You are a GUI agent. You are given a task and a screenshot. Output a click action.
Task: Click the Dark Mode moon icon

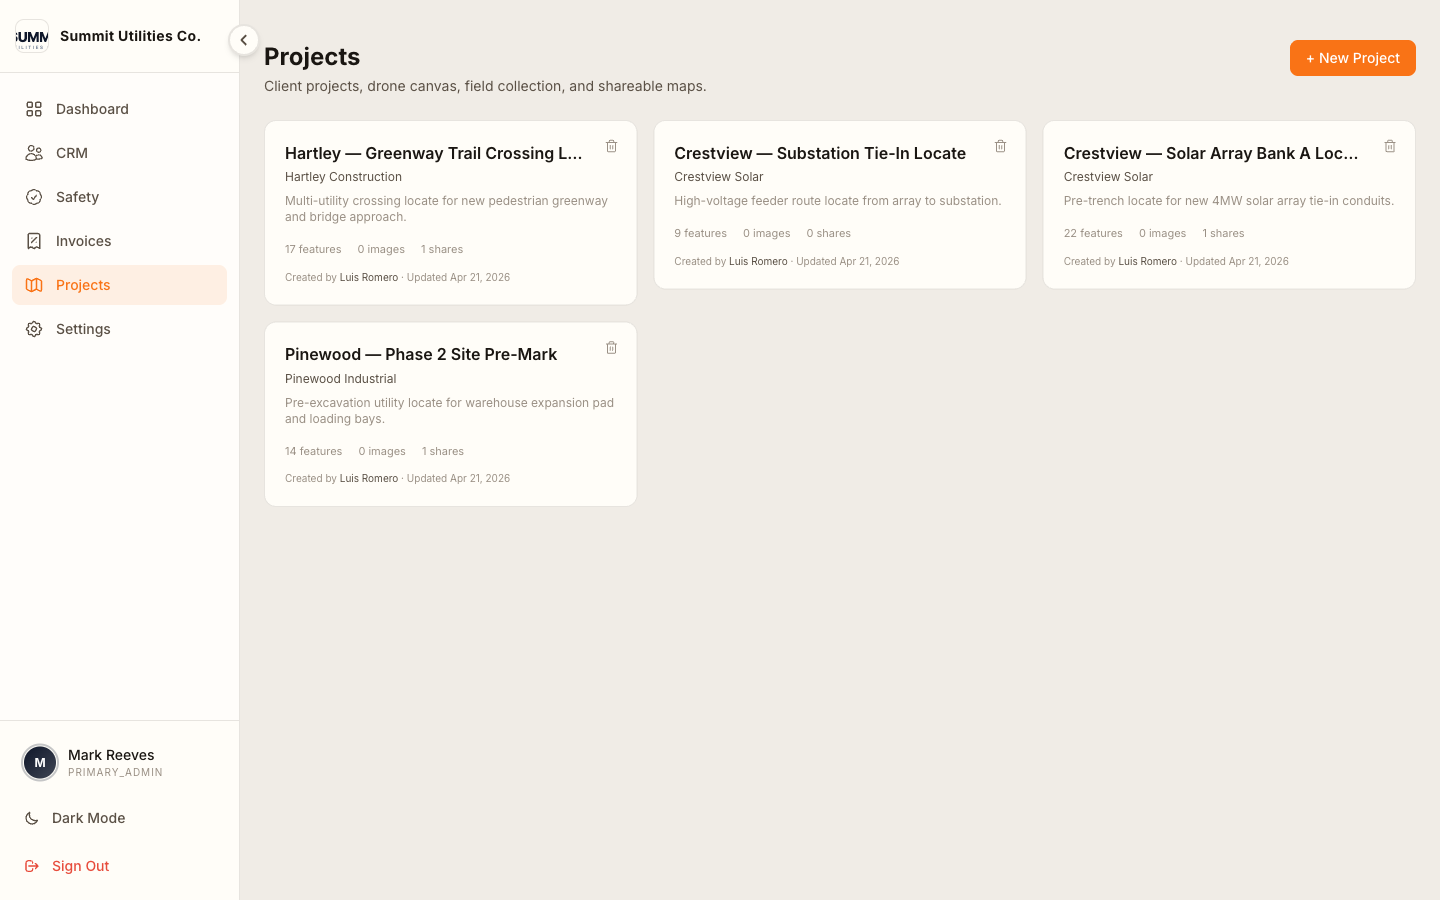click(x=31, y=818)
